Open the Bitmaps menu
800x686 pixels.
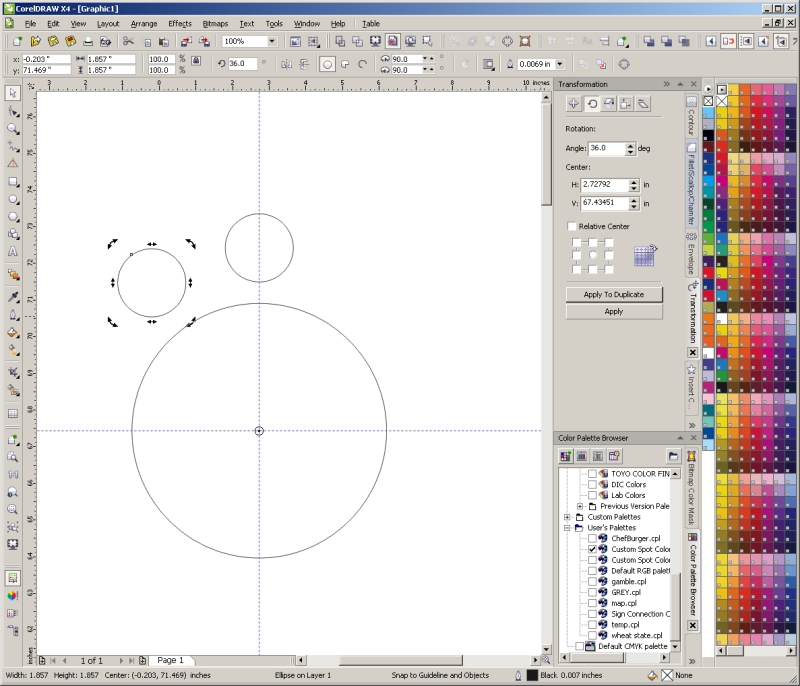[x=215, y=23]
